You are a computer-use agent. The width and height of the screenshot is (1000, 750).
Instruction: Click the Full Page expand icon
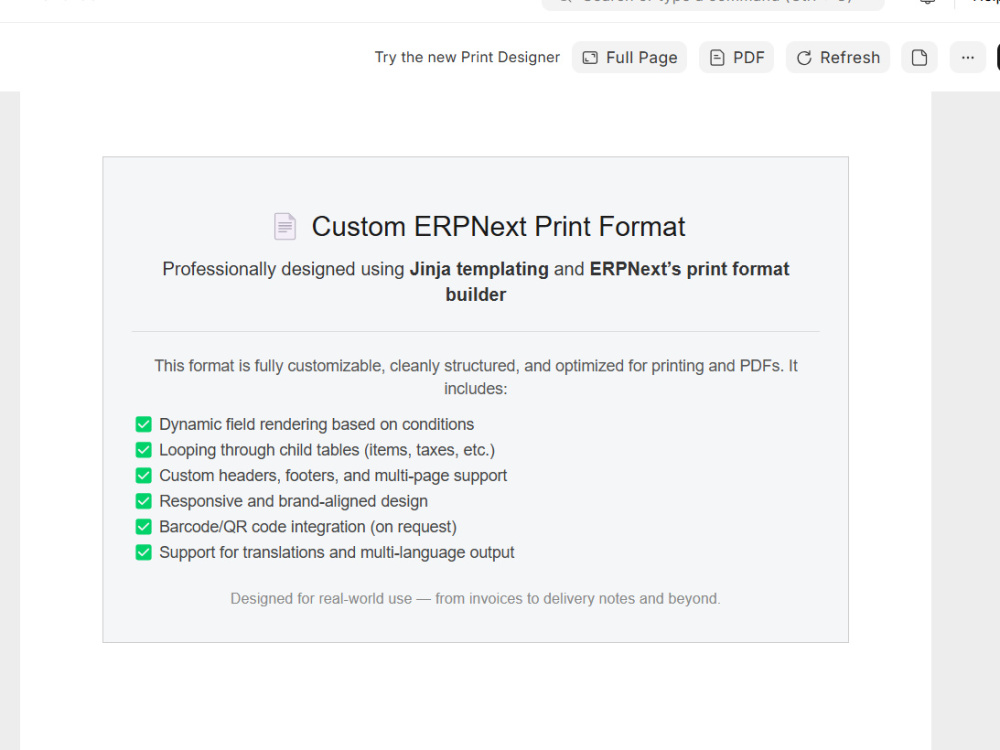[x=590, y=57]
